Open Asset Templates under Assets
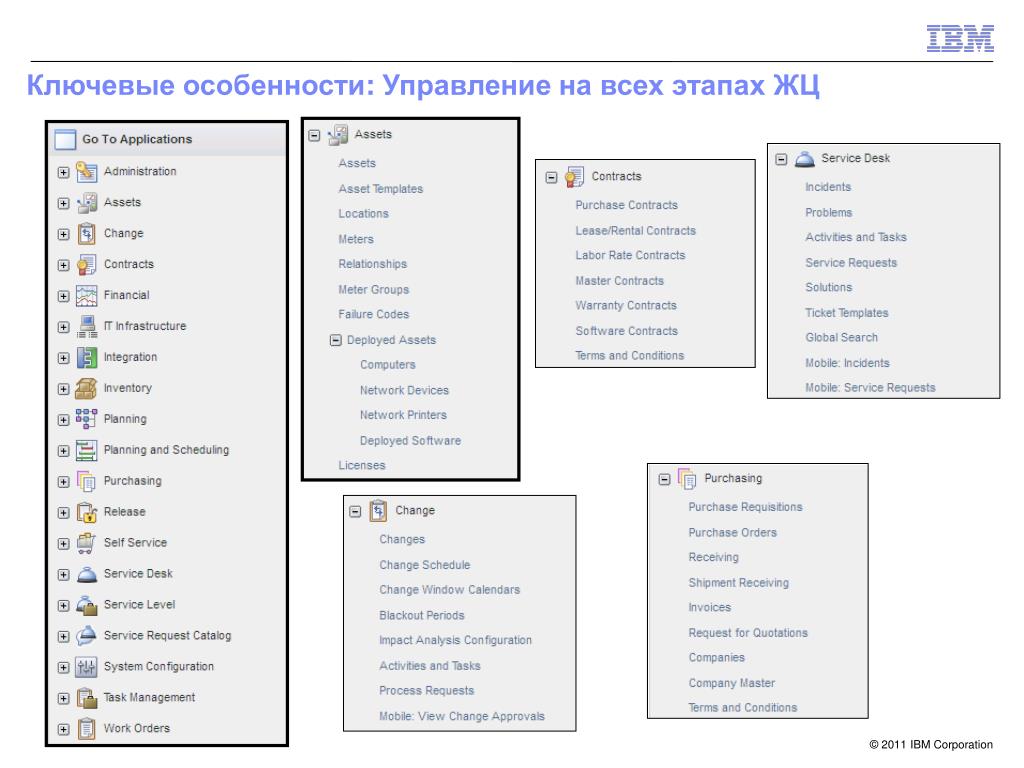 (x=381, y=189)
